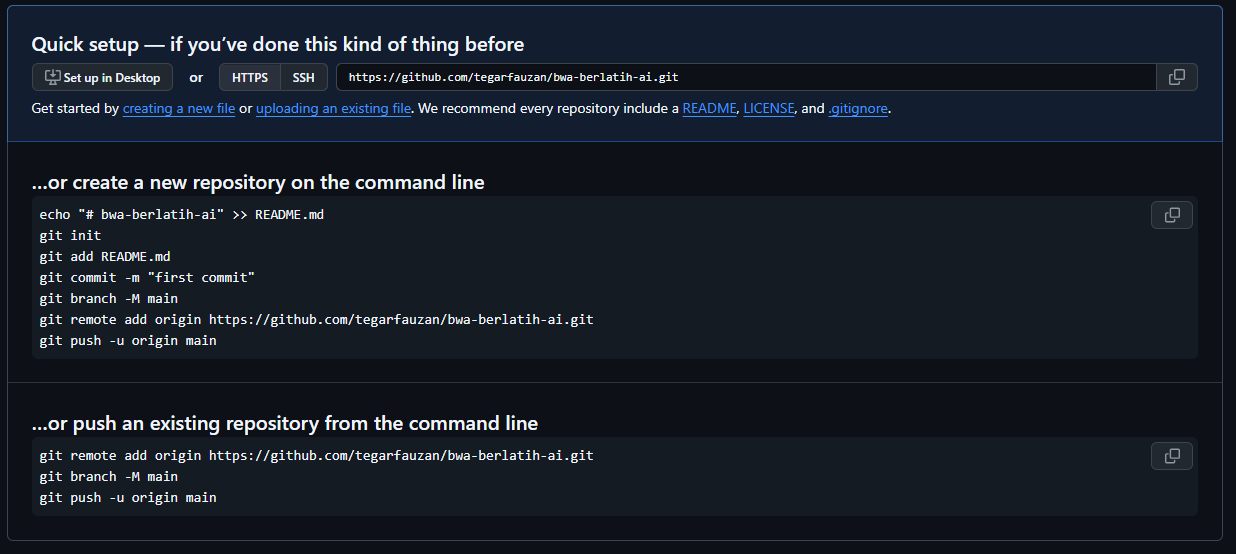Follow the README link
The width and height of the screenshot is (1236, 554).
pos(710,108)
